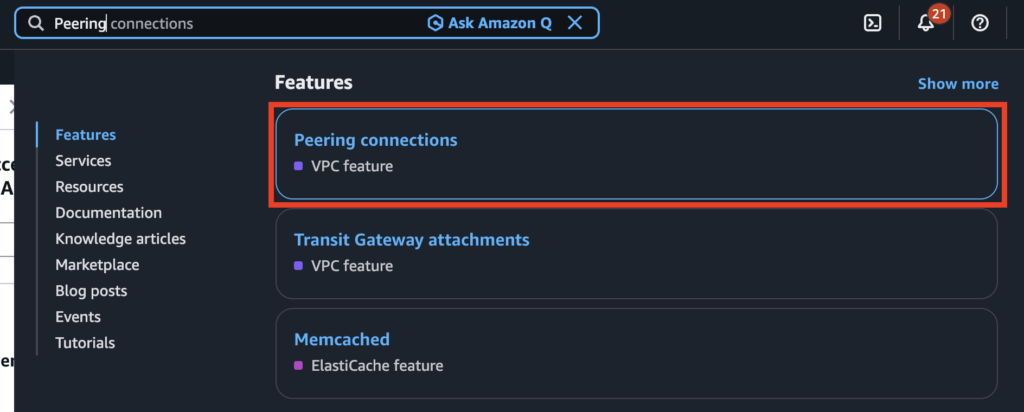Open the notifications bell
Screen dimensions: 1024x412
pyautogui.click(x=926, y=23)
